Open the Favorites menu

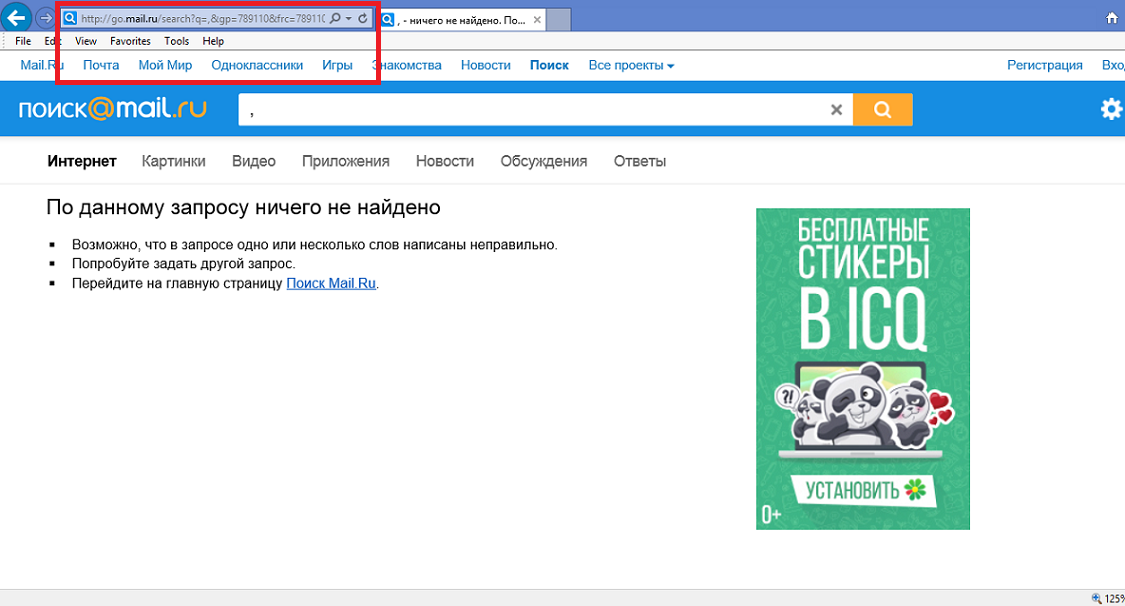(x=130, y=41)
